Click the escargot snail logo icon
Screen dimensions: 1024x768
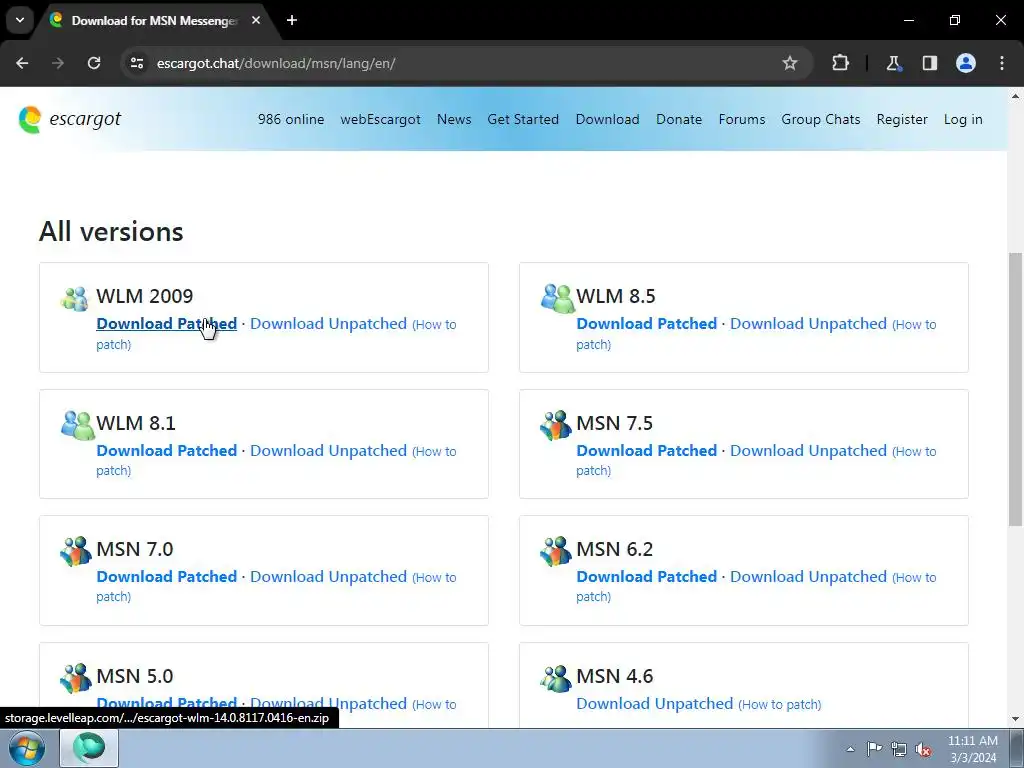pos(30,120)
